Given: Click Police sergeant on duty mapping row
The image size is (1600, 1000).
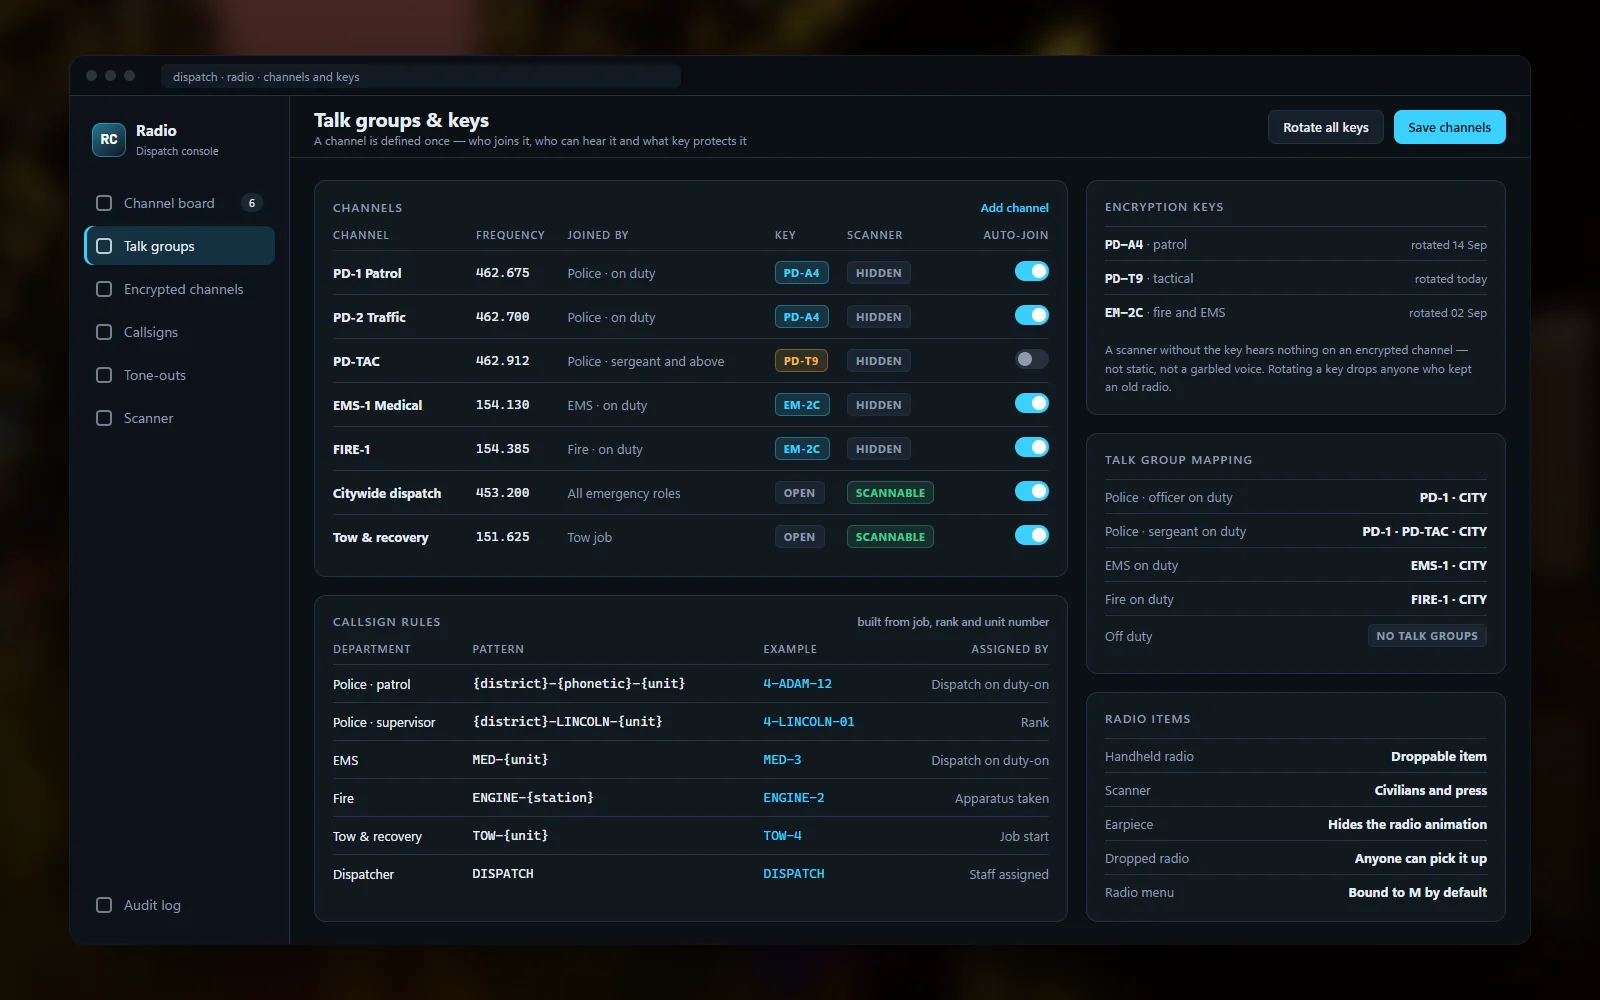Looking at the screenshot, I should coord(1295,531).
